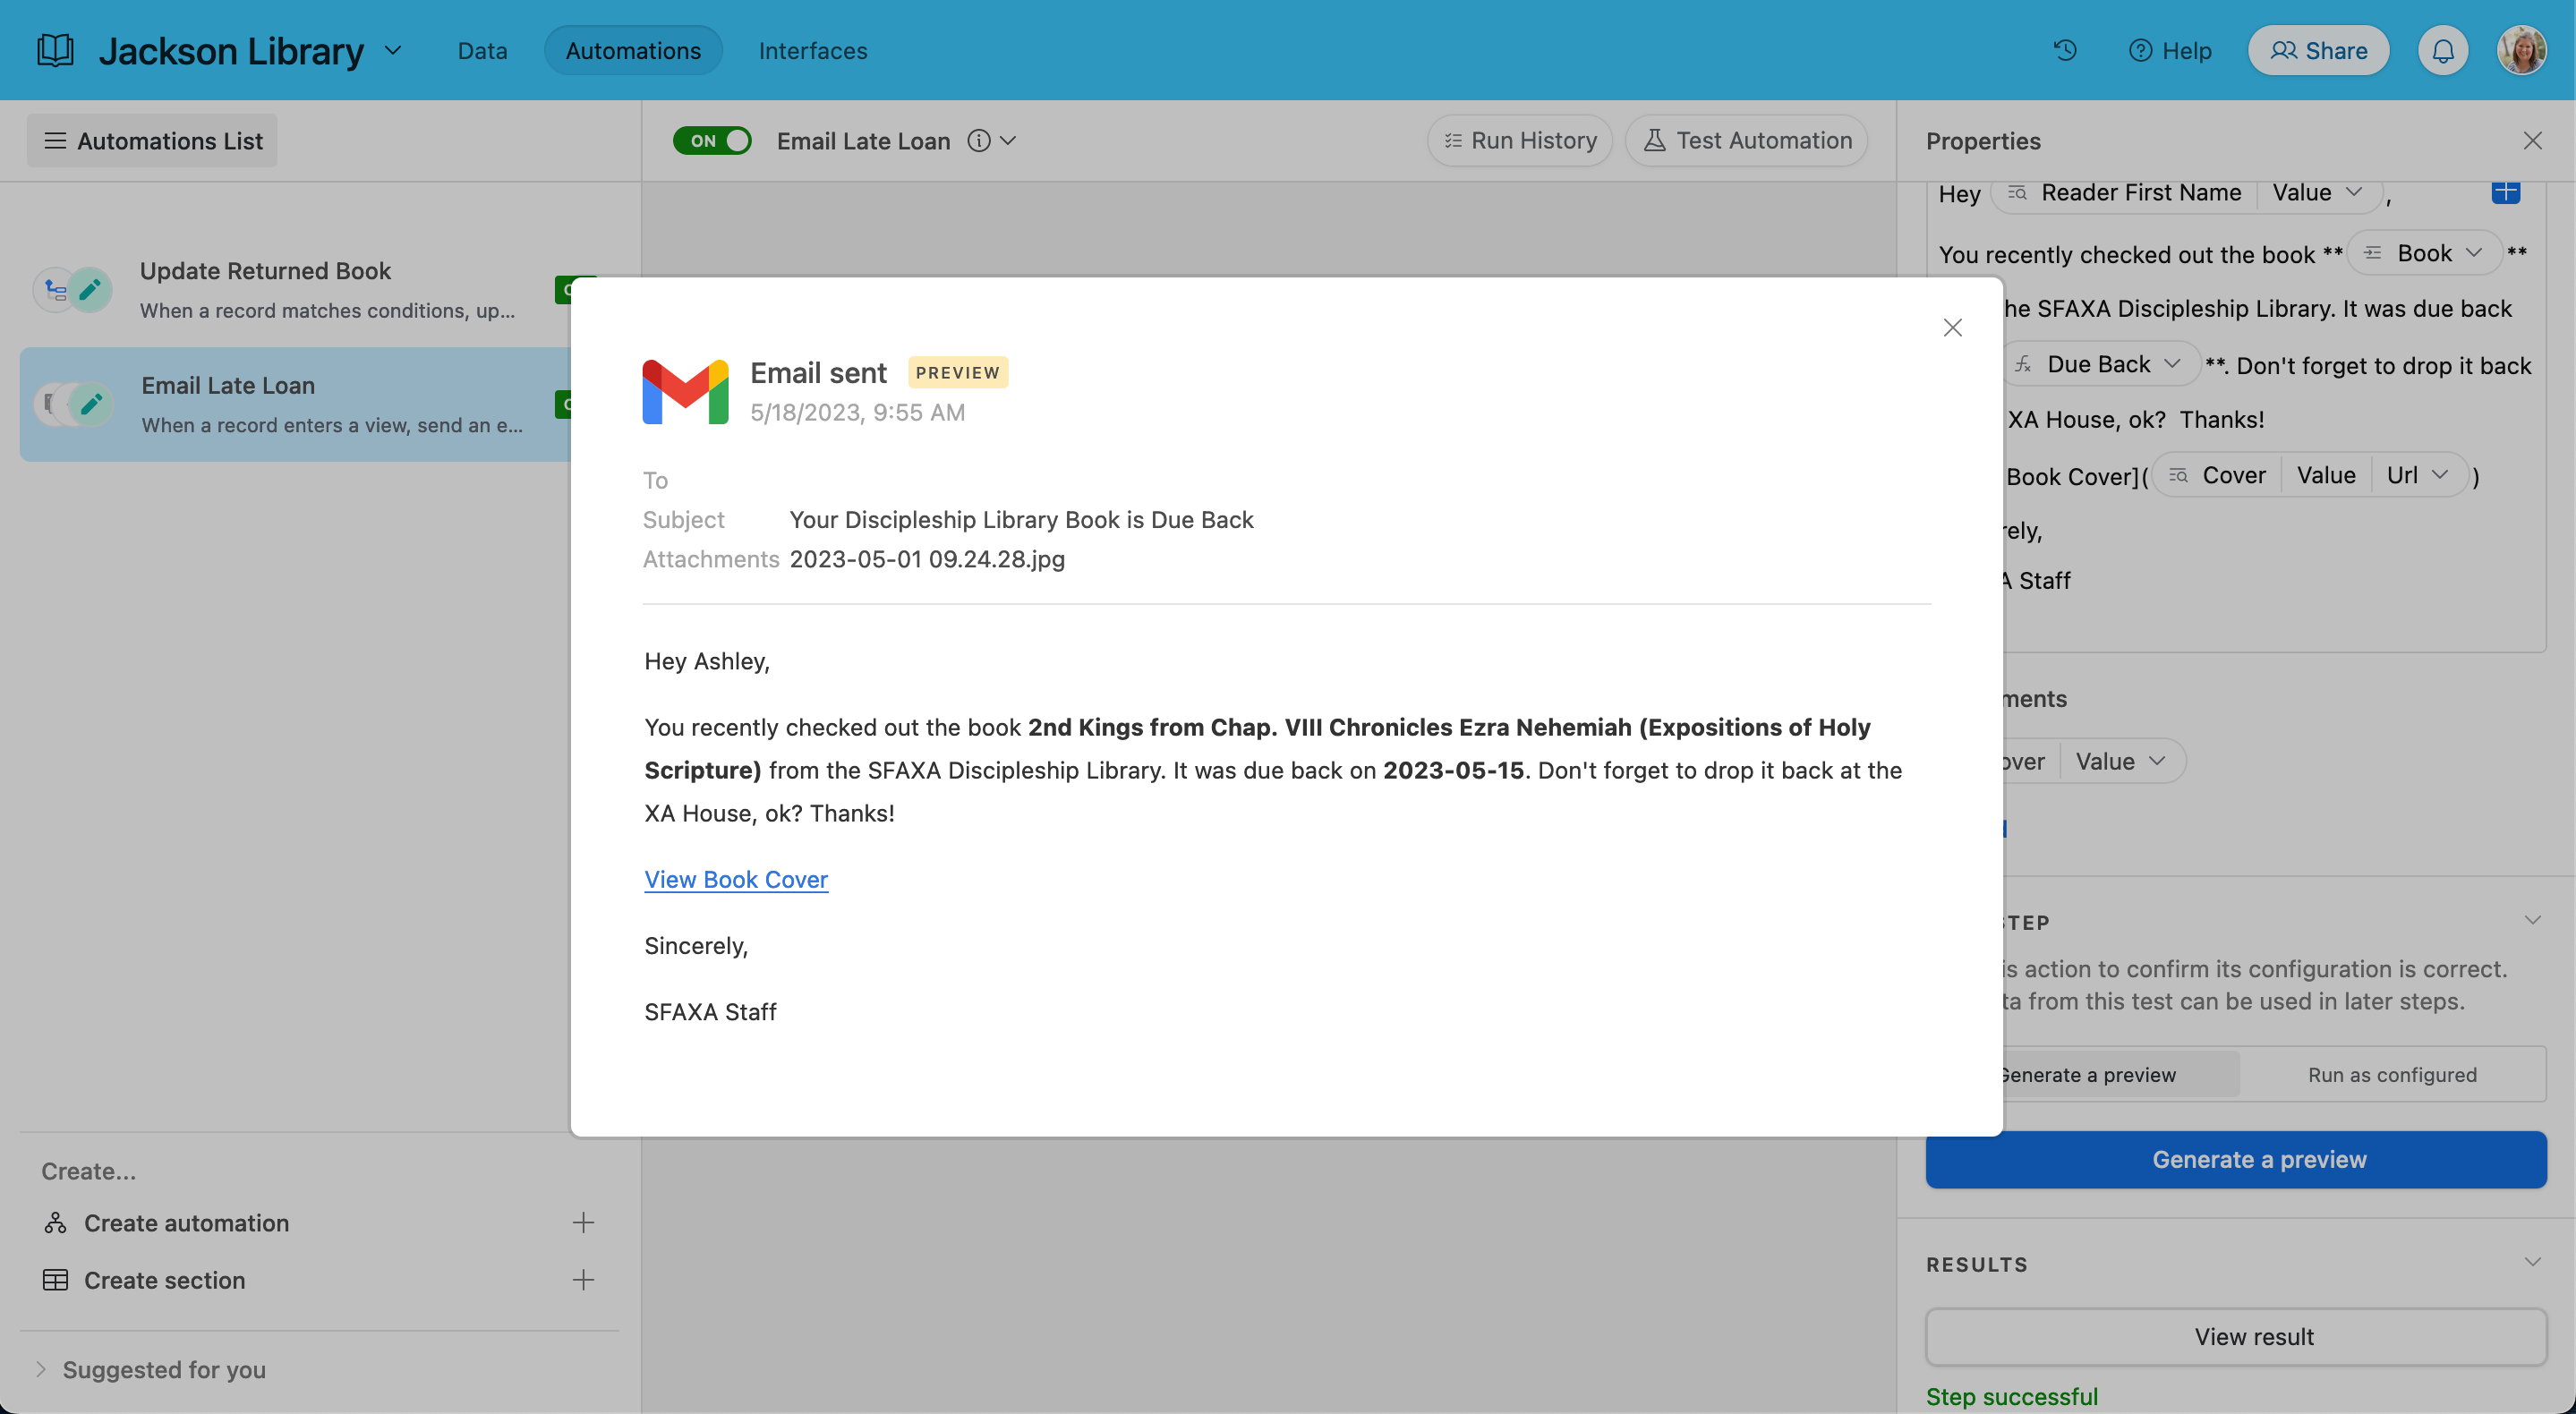The image size is (2576, 1414).
Task: Click the Automations List button
Action: click(x=152, y=141)
